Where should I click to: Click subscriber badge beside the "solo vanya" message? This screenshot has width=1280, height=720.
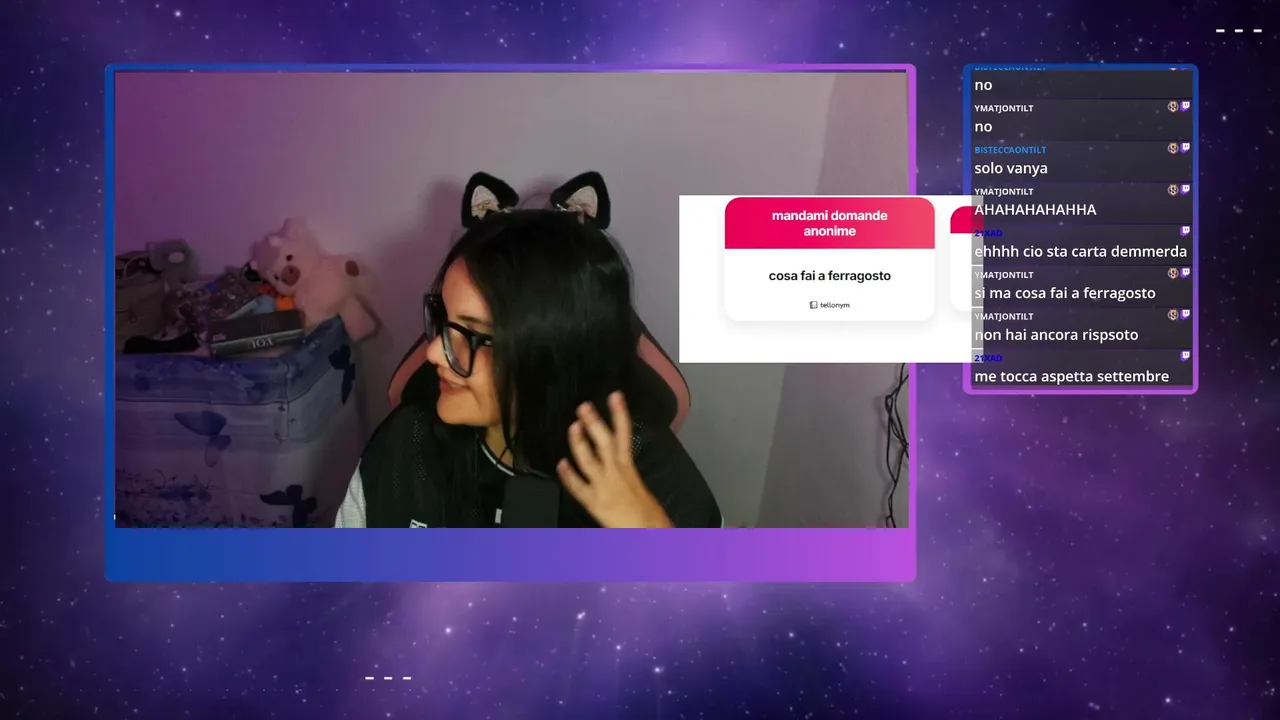[x=1173, y=148]
